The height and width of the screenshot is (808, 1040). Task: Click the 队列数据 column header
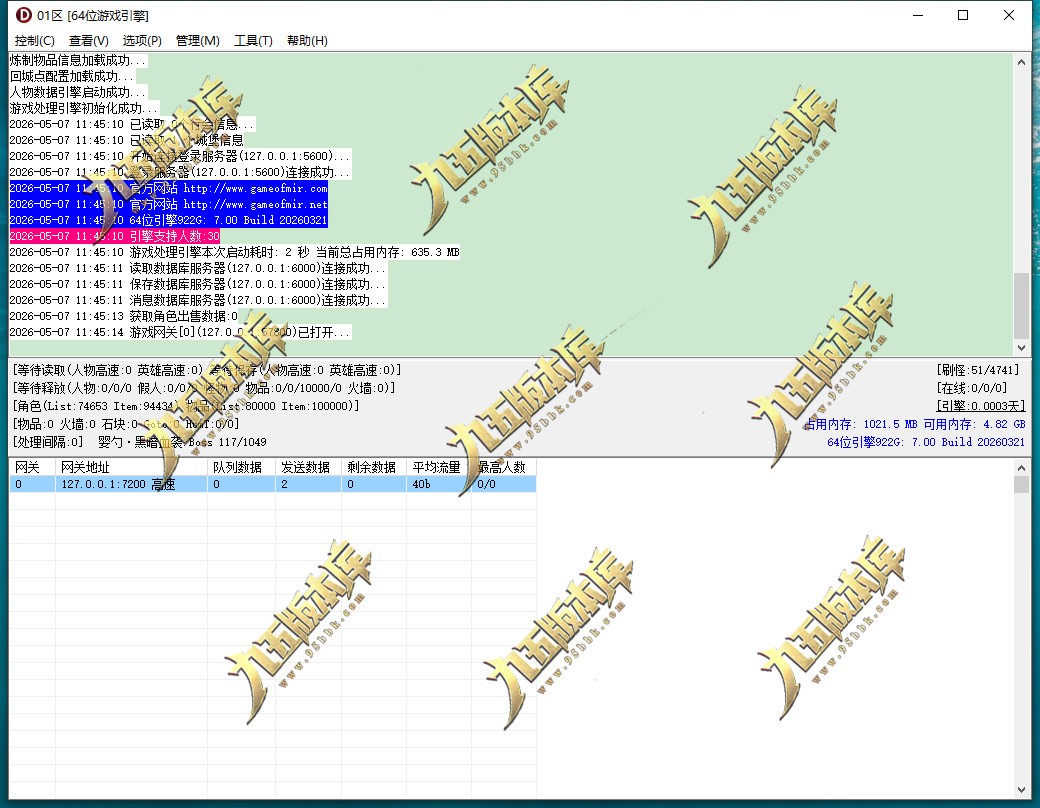pos(241,467)
